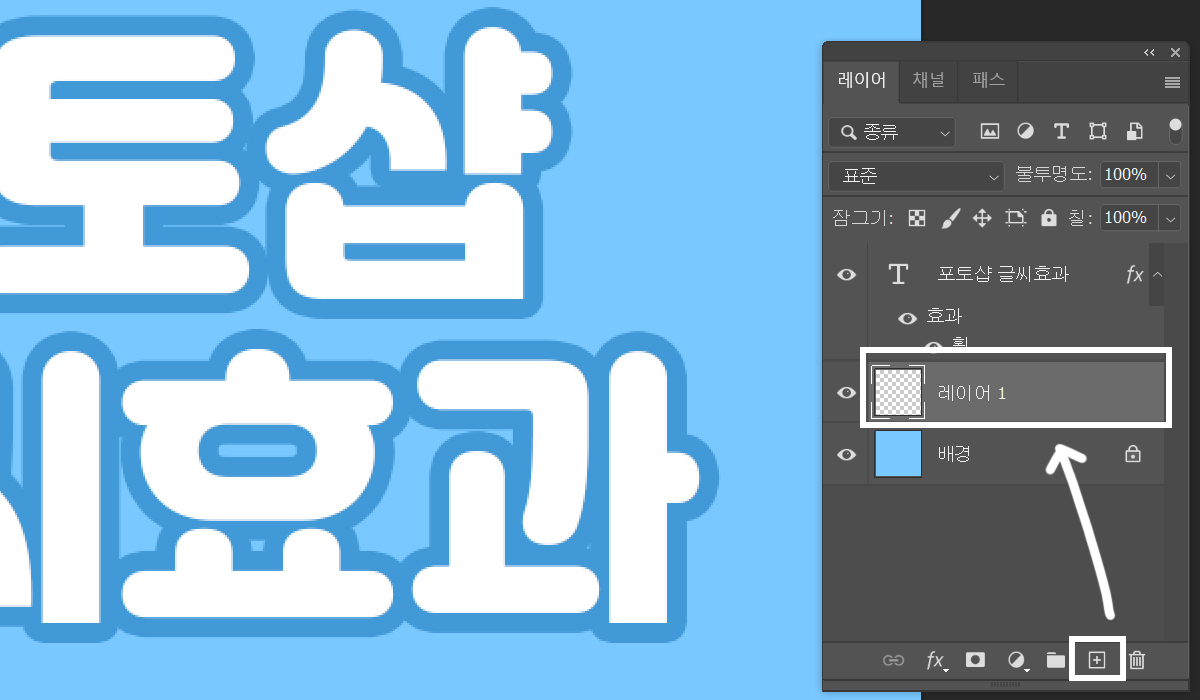Filter layers by pixel layer icon
1200x700 pixels.
click(990, 131)
